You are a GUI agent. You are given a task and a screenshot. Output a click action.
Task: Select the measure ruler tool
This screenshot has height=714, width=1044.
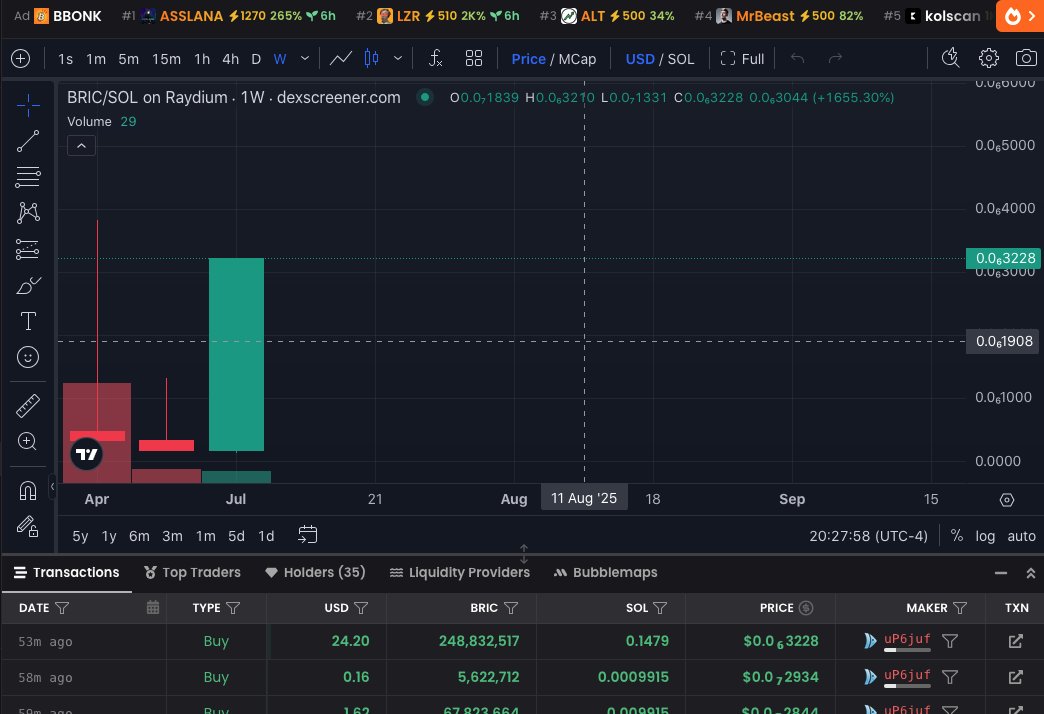27,405
